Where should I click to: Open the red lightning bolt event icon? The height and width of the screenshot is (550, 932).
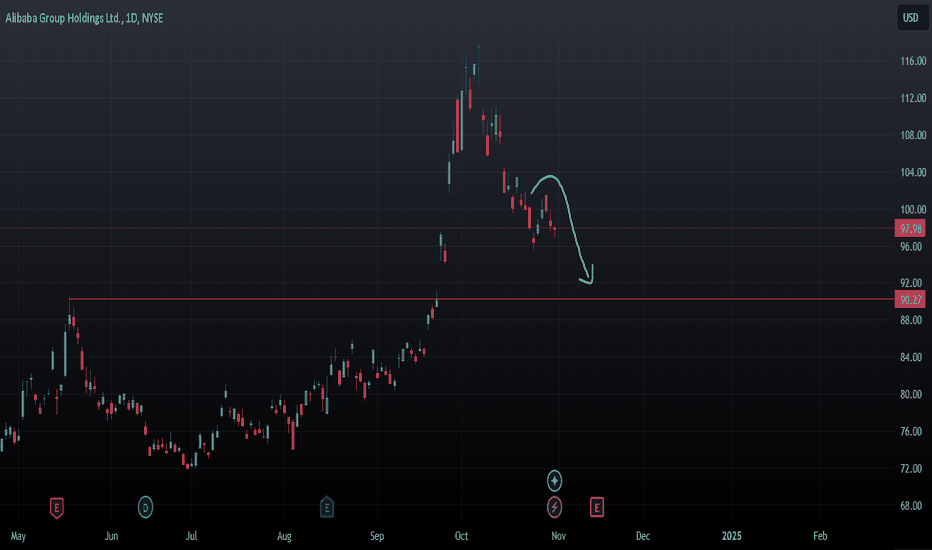[x=554, y=507]
